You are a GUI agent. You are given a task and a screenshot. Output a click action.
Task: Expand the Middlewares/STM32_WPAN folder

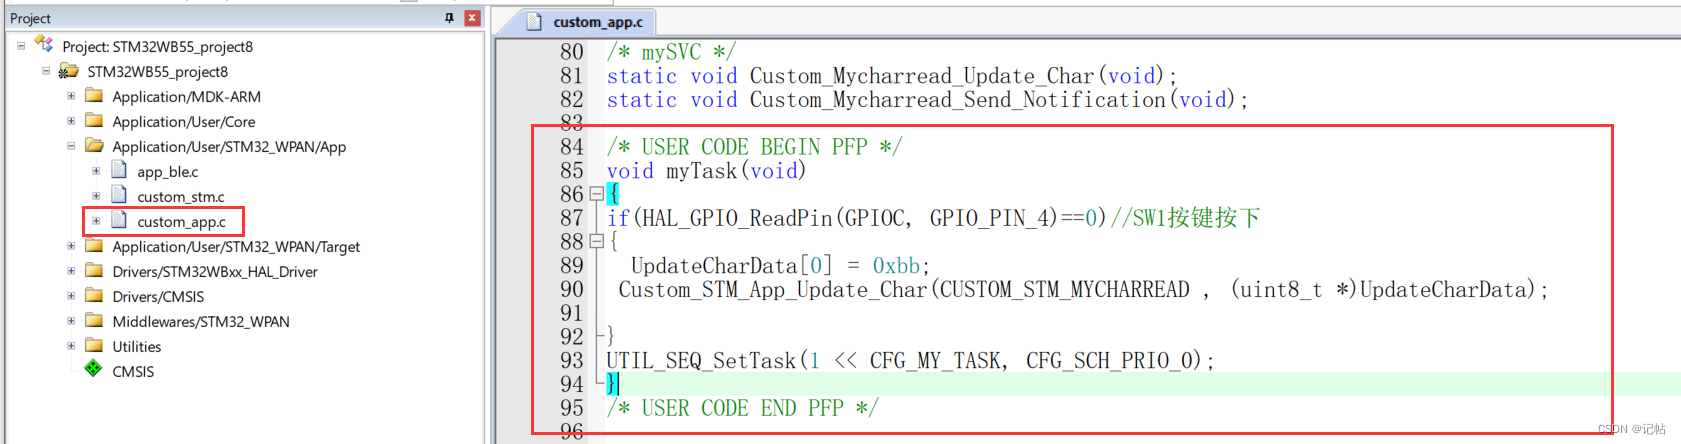coord(71,321)
